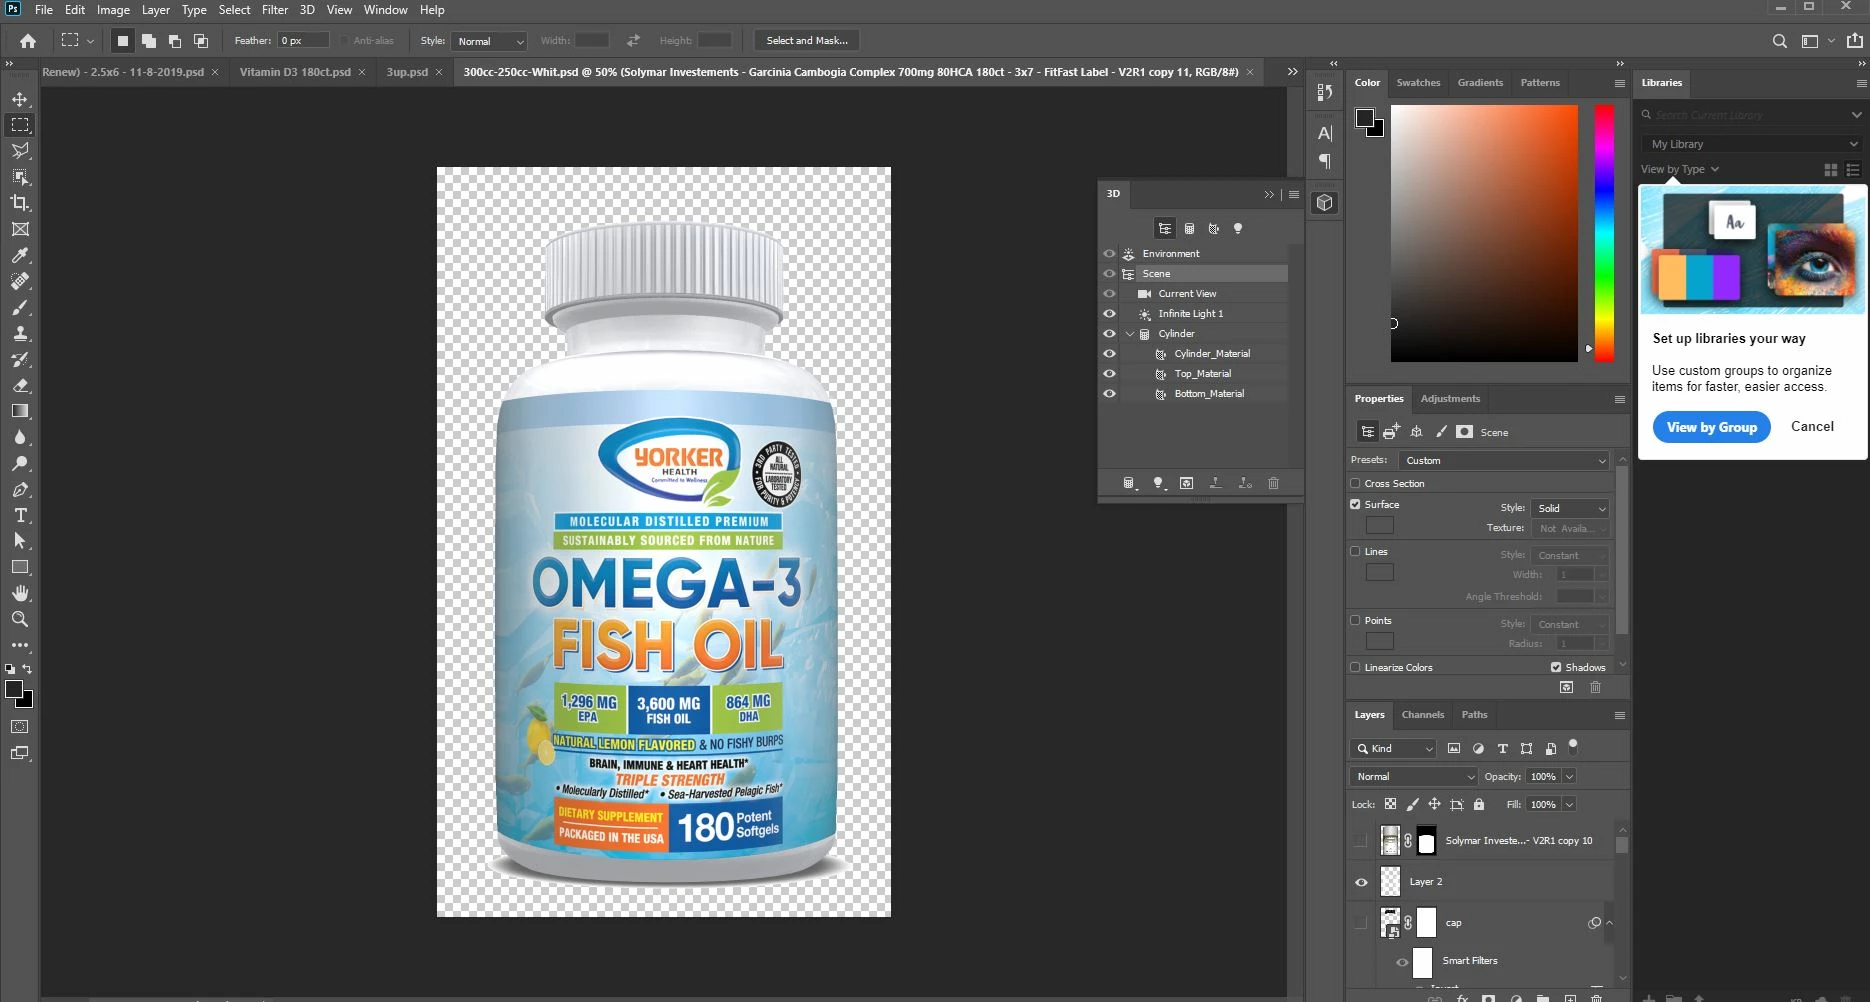Lock transparent pixels in Layers panel
This screenshot has width=1870, height=1002.
point(1390,804)
